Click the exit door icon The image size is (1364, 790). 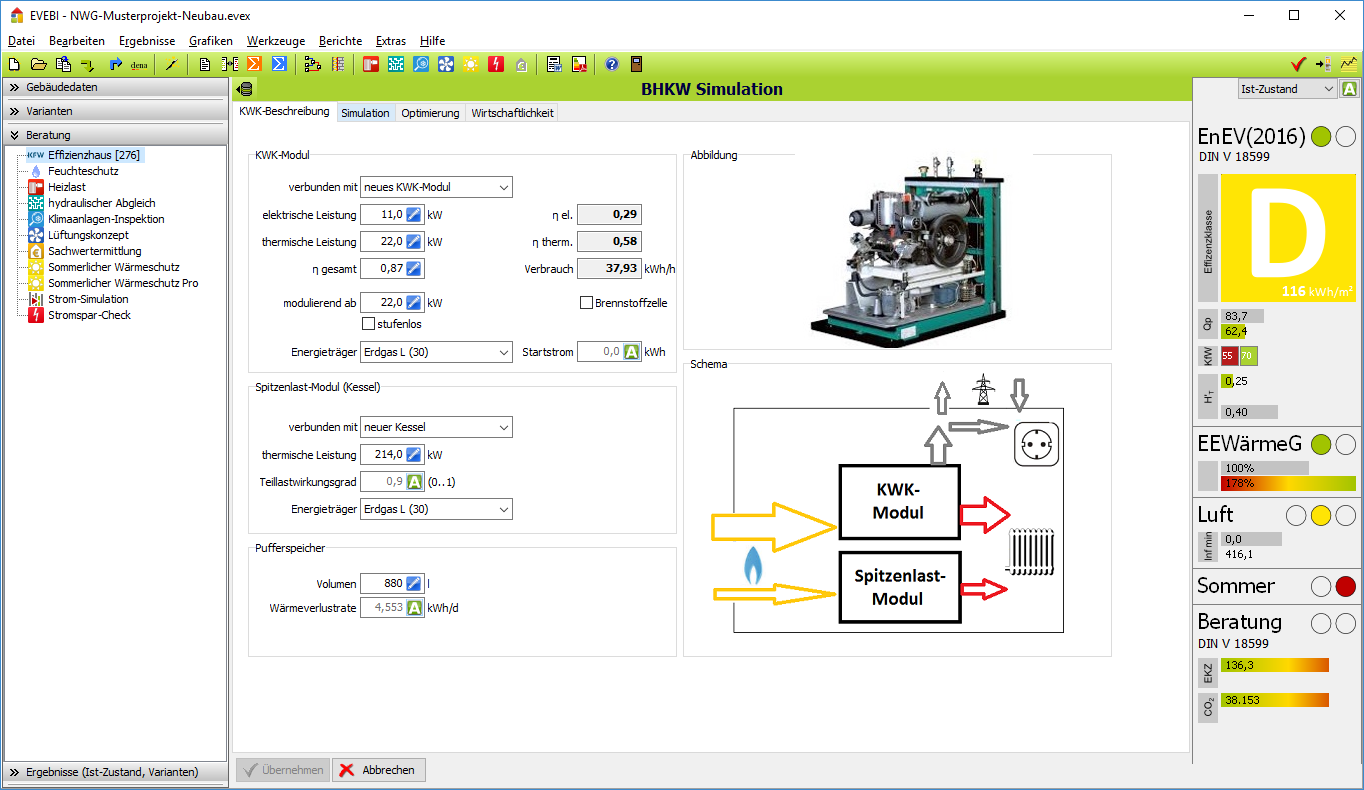point(636,64)
